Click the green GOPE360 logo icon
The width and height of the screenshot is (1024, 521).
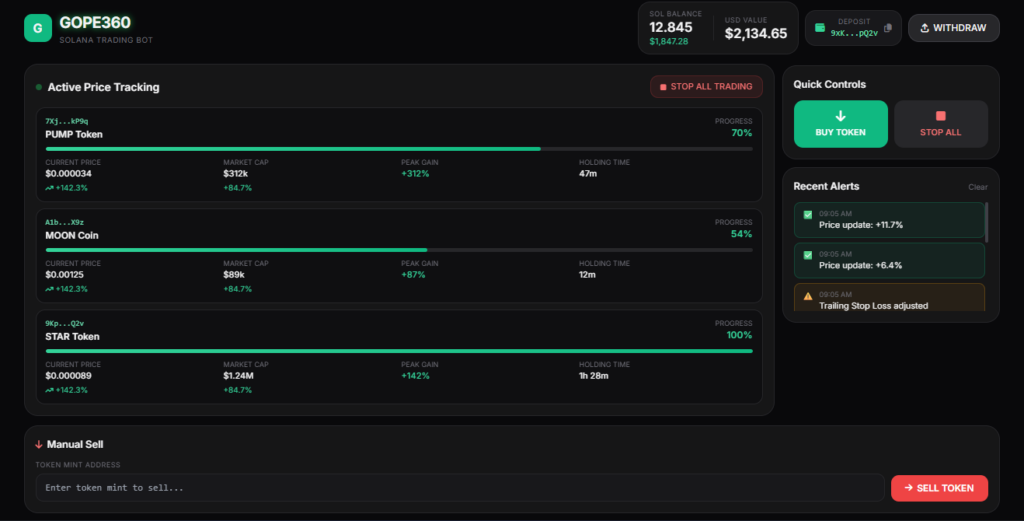pyautogui.click(x=38, y=28)
